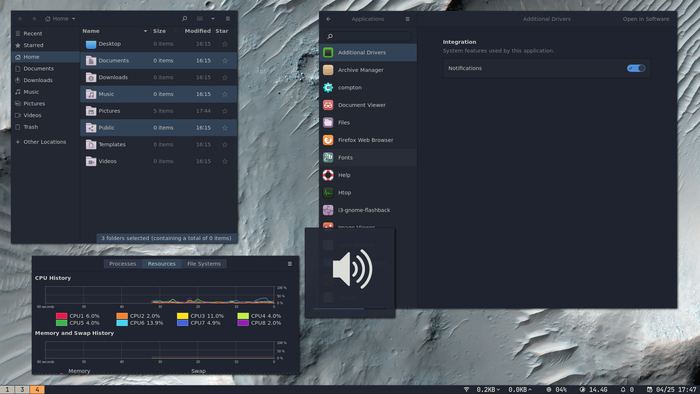This screenshot has width=700, height=394.
Task: Open System Monitor hamburger menu
Action: tap(290, 264)
